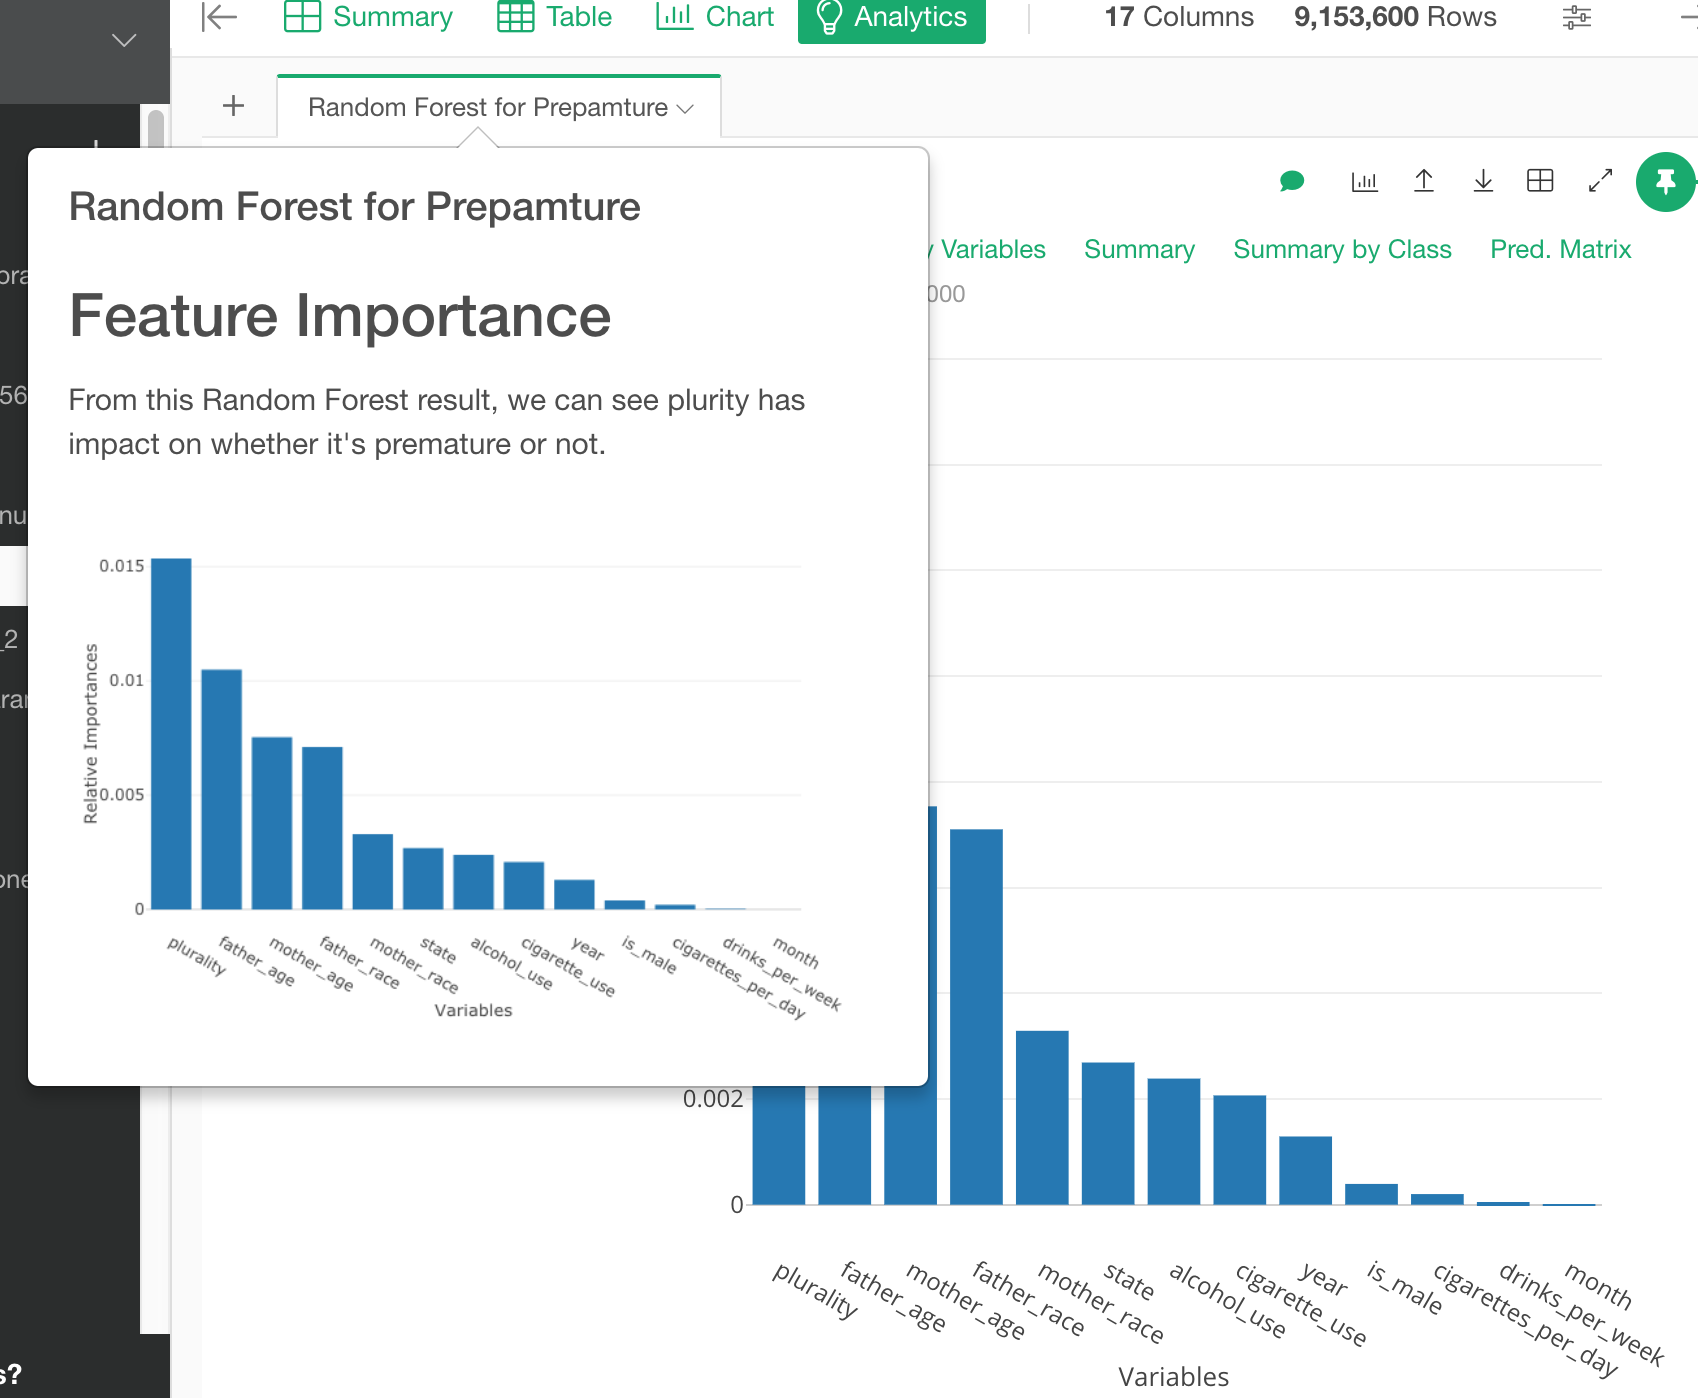This screenshot has height=1398, width=1698.
Task: Open the Random Forest for Prepamture tab dropdown
Action: (686, 108)
